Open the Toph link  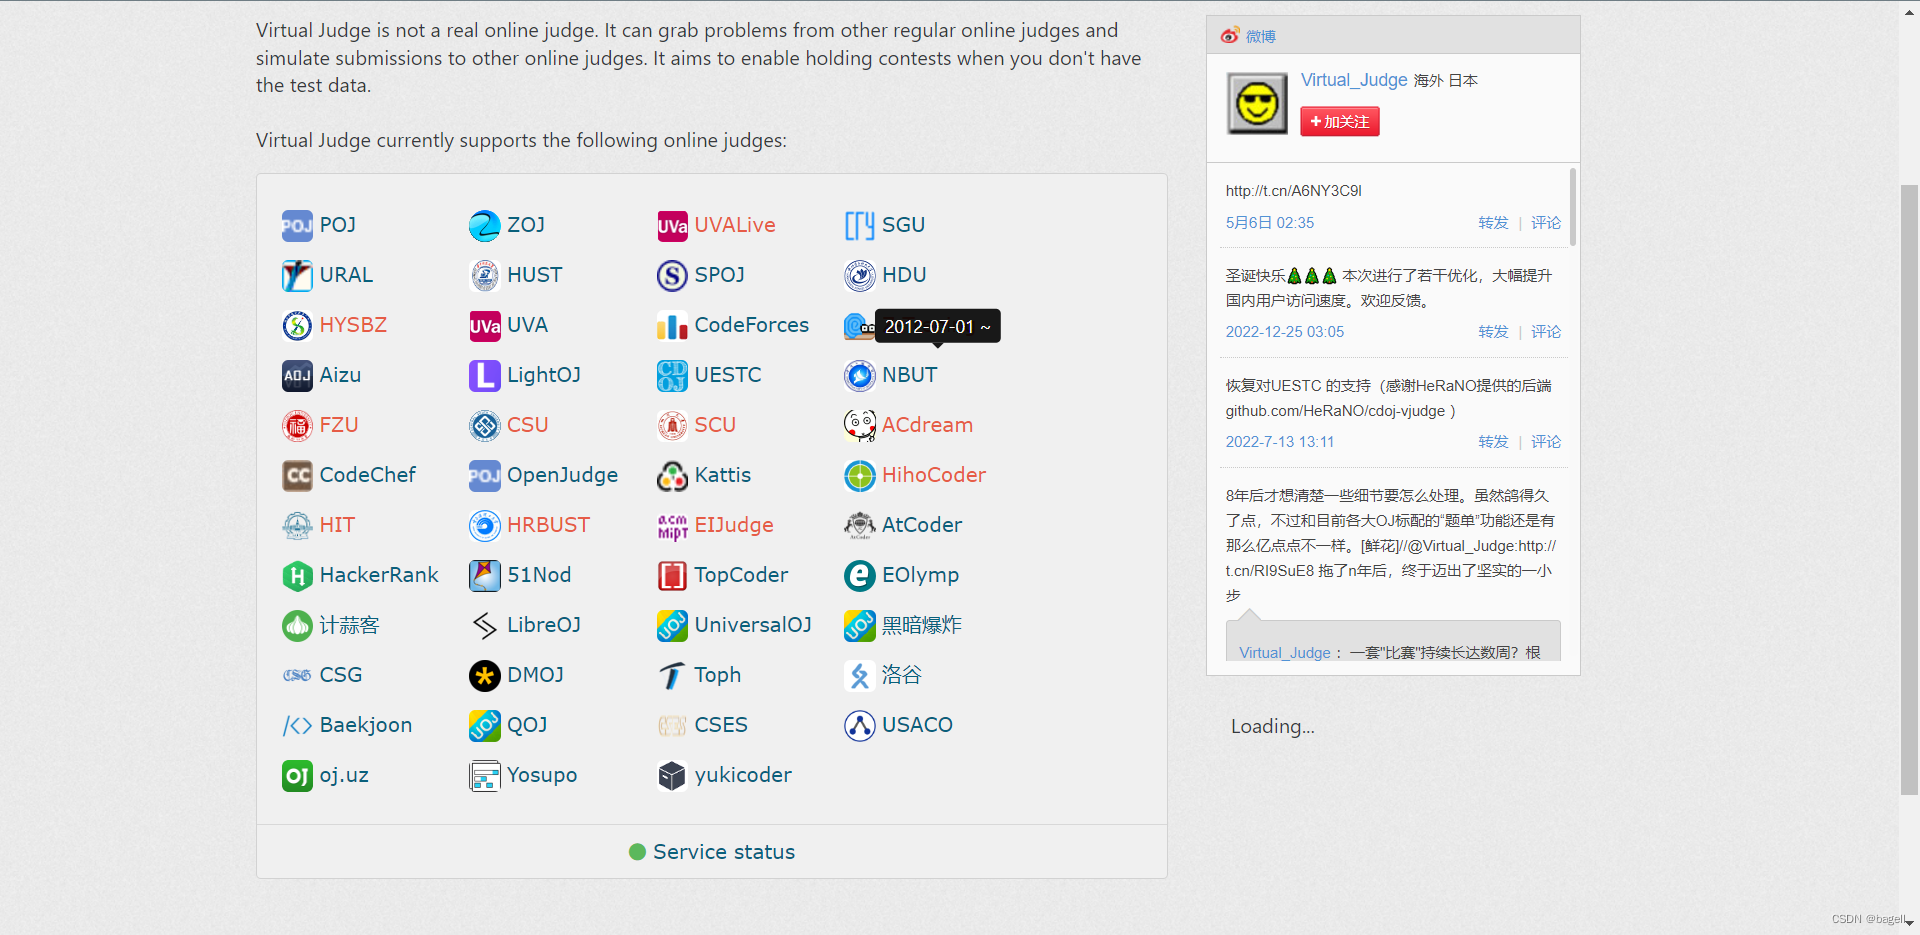tap(718, 675)
